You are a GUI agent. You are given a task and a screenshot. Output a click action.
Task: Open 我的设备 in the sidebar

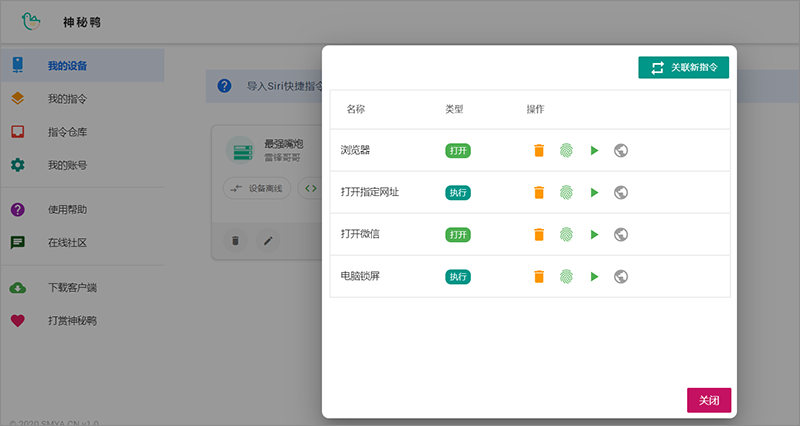67,66
